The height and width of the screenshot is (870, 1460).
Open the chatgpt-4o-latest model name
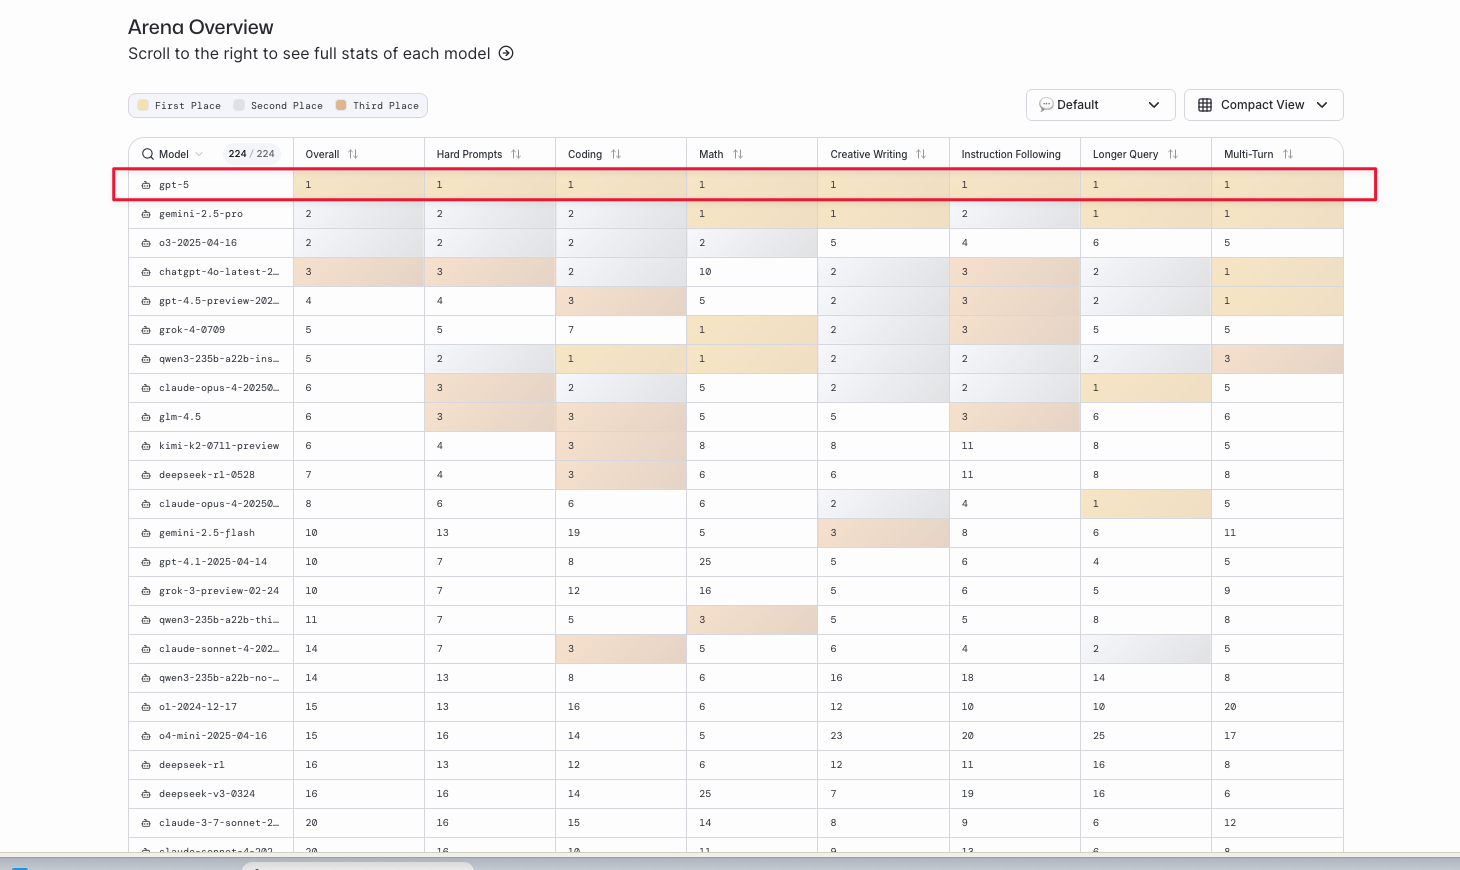219,272
